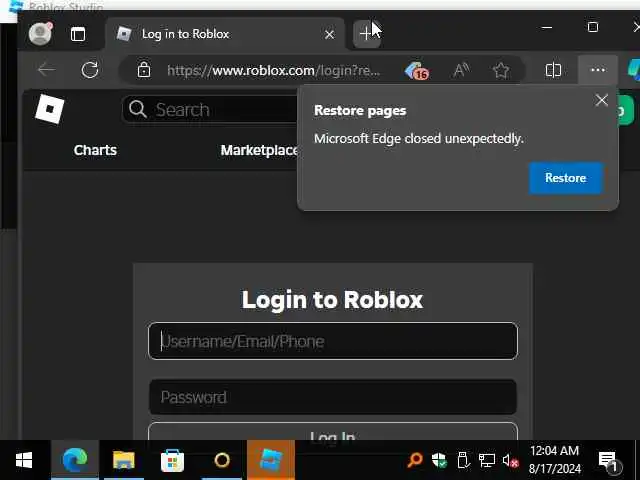Restore the closed Edge pages

click(565, 178)
